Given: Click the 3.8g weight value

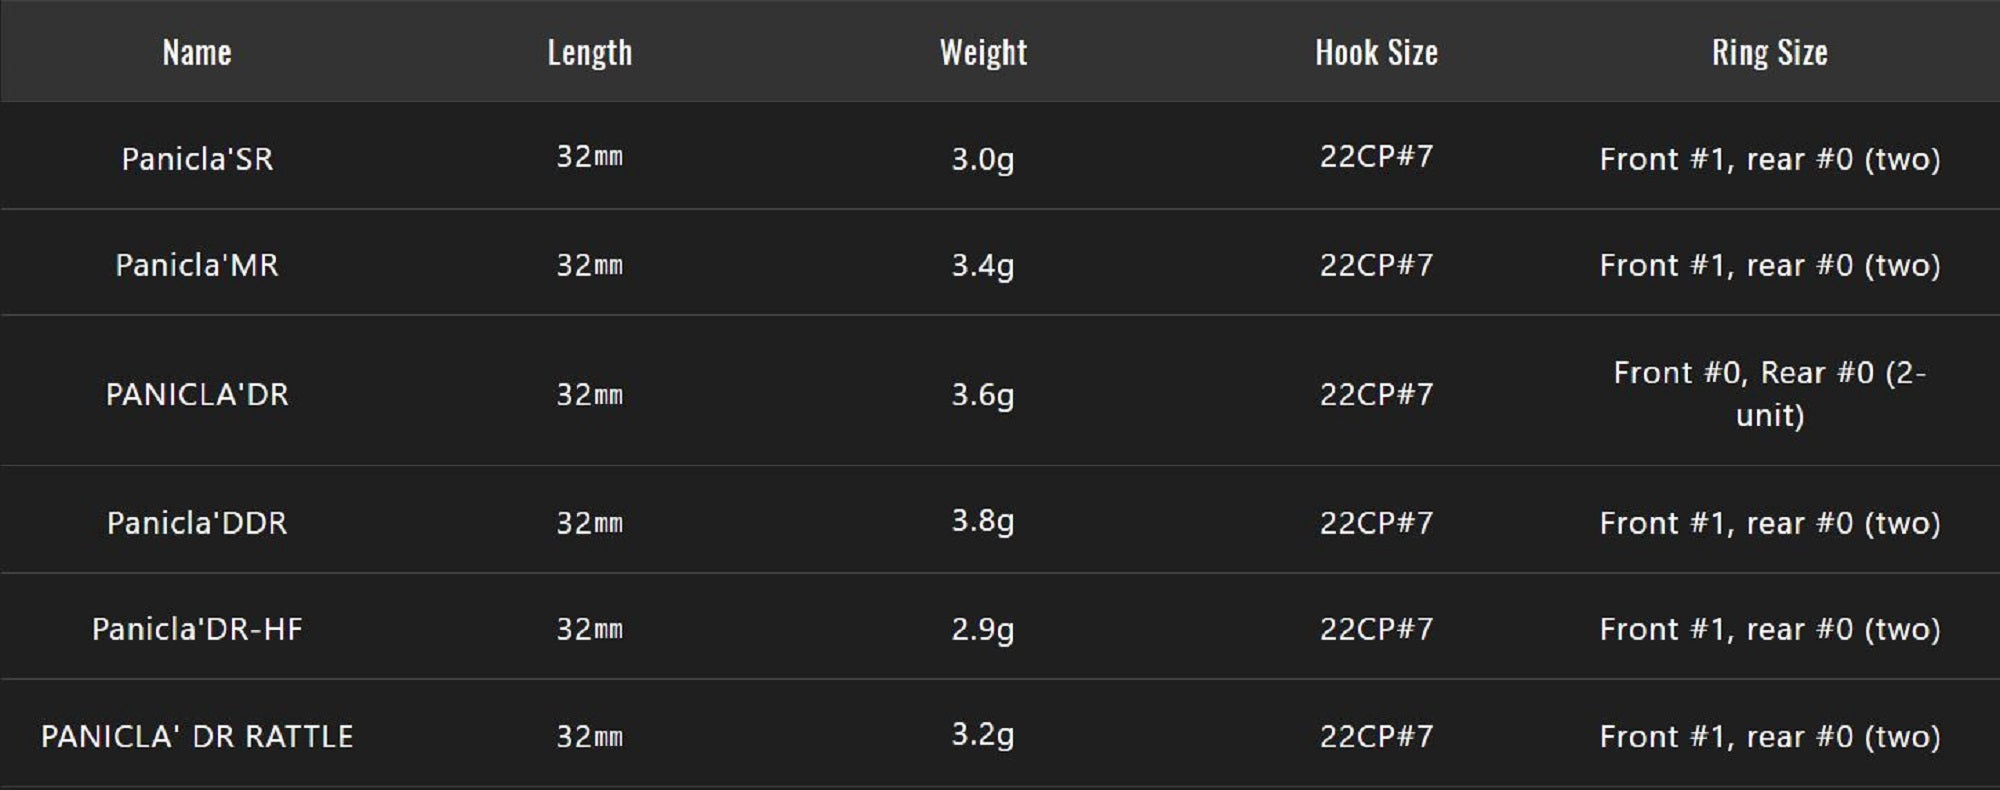Looking at the screenshot, I should coord(982,521).
